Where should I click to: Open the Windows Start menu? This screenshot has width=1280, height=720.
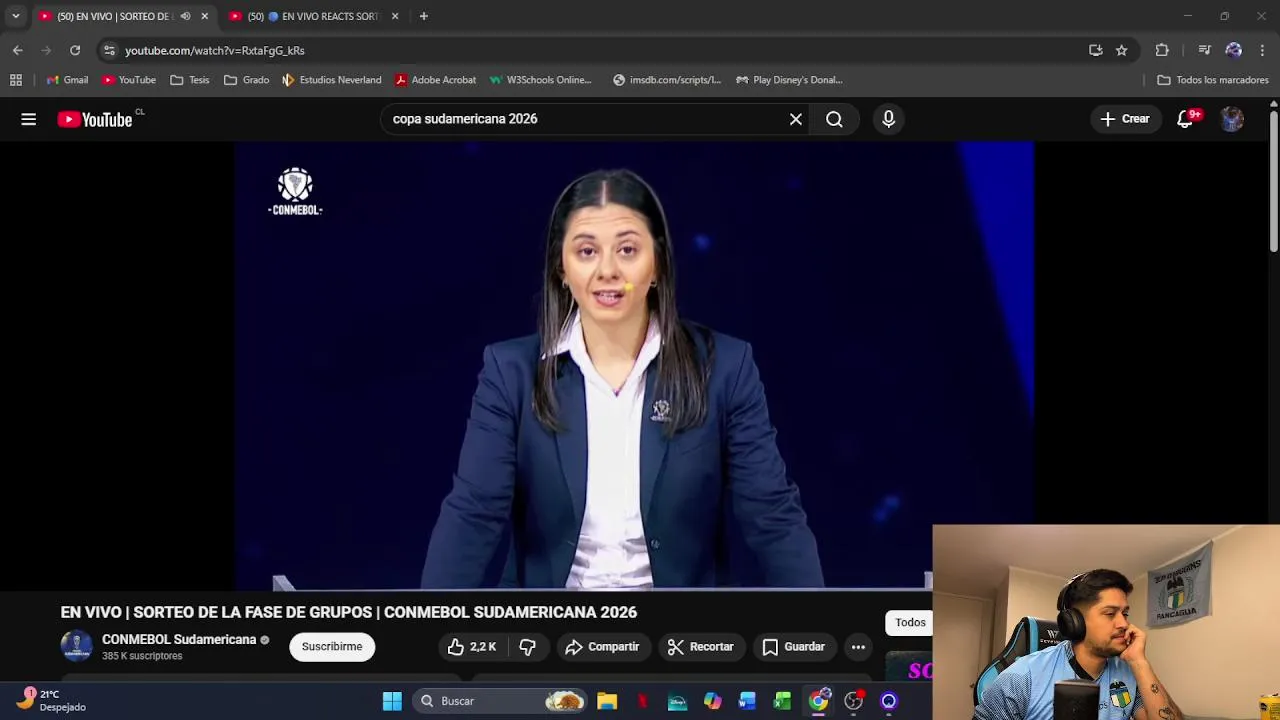pyautogui.click(x=392, y=701)
